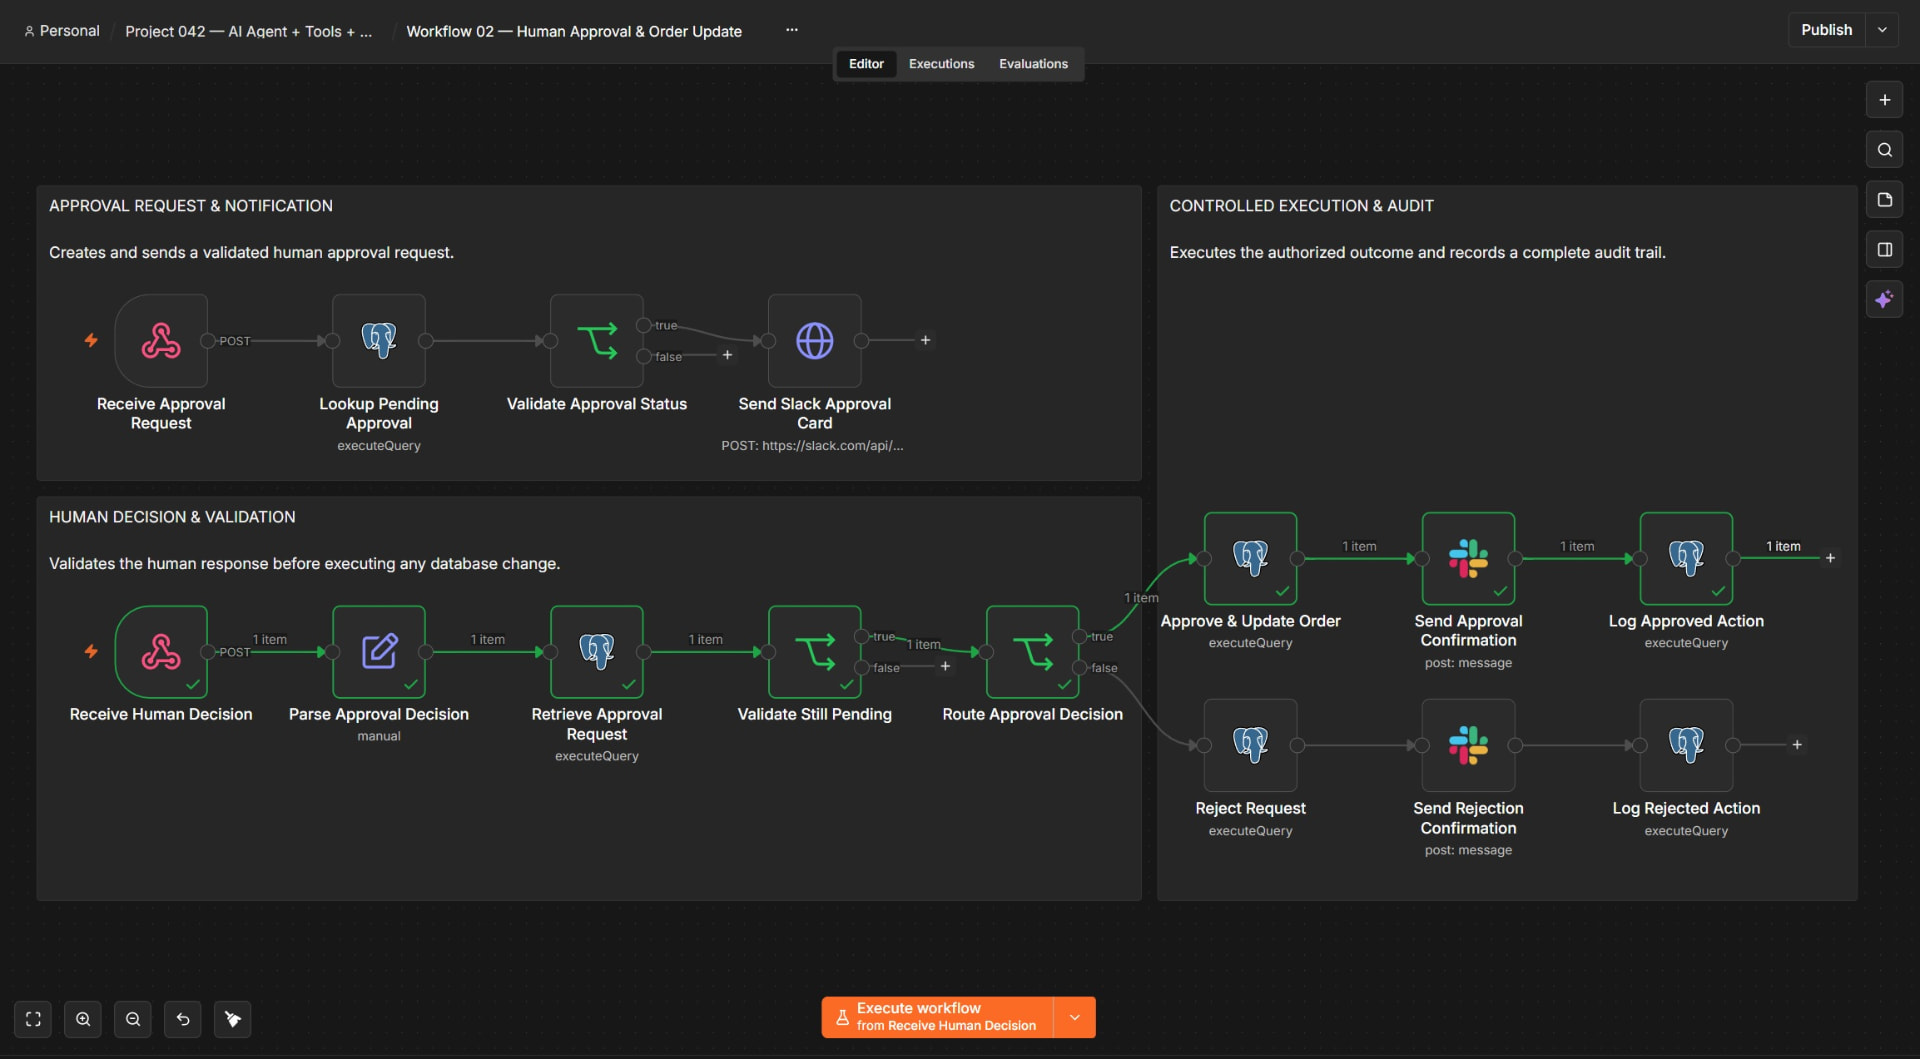Click the true output of Validate Approval Status
This screenshot has width=1920, height=1059.
pos(644,325)
